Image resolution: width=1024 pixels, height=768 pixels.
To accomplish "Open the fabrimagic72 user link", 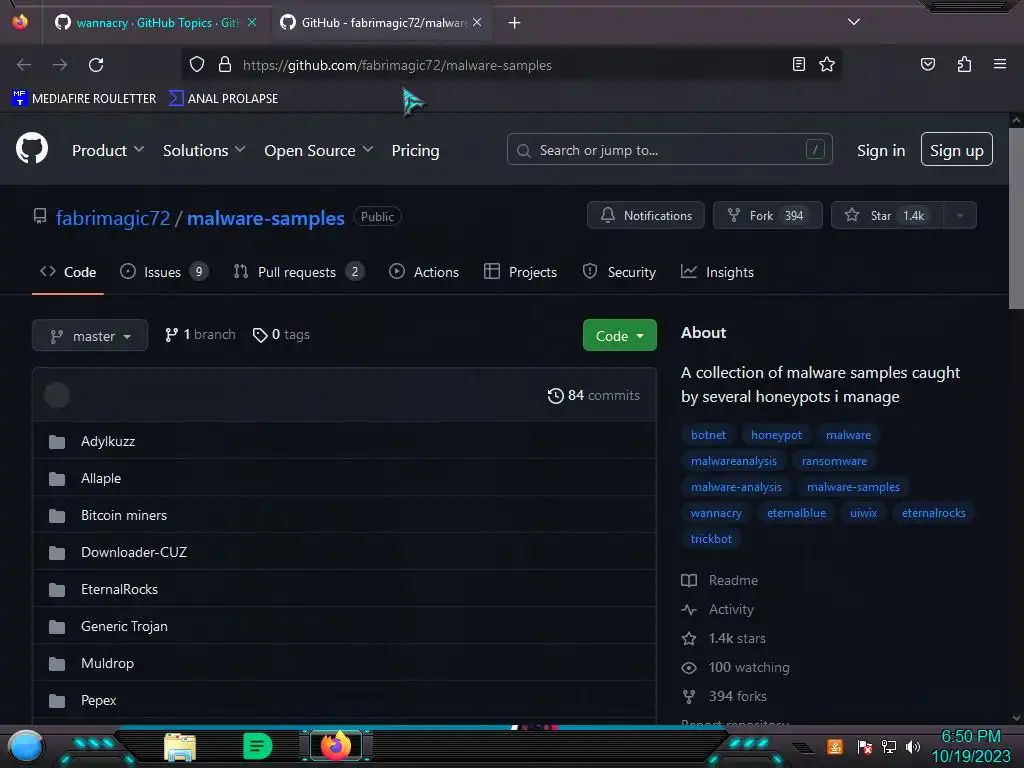I will [x=113, y=218].
